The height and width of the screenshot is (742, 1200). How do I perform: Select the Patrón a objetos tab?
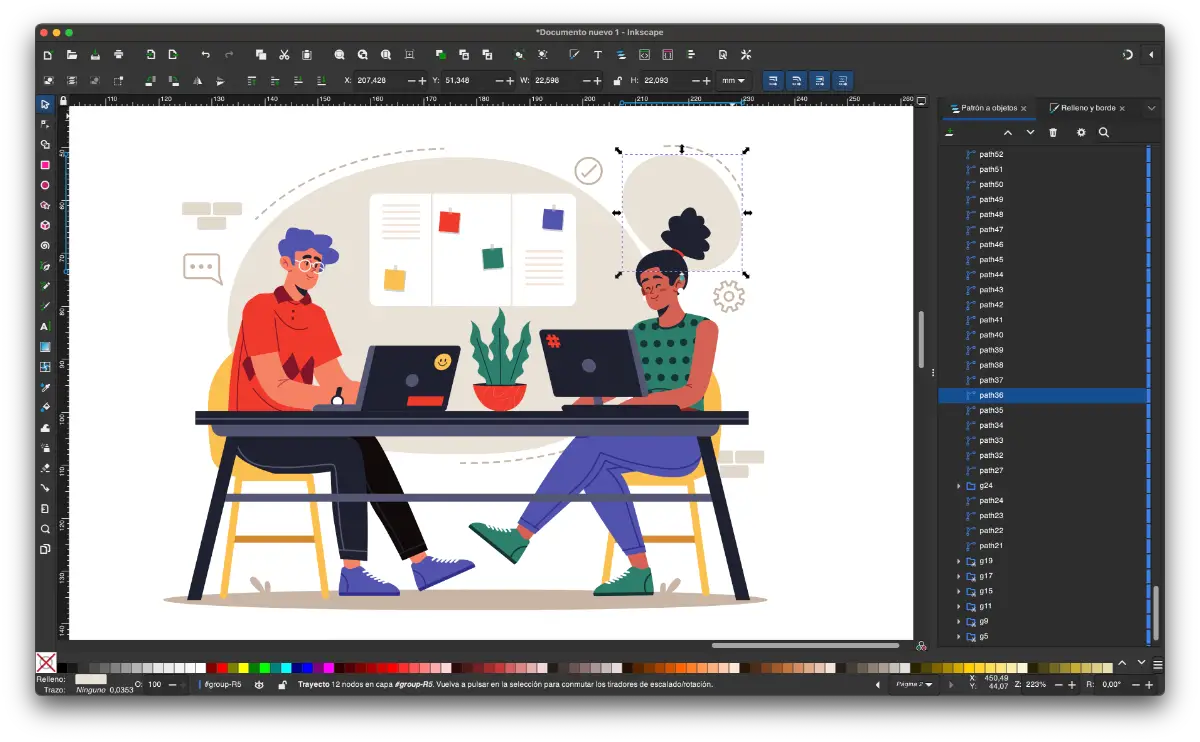click(990, 108)
